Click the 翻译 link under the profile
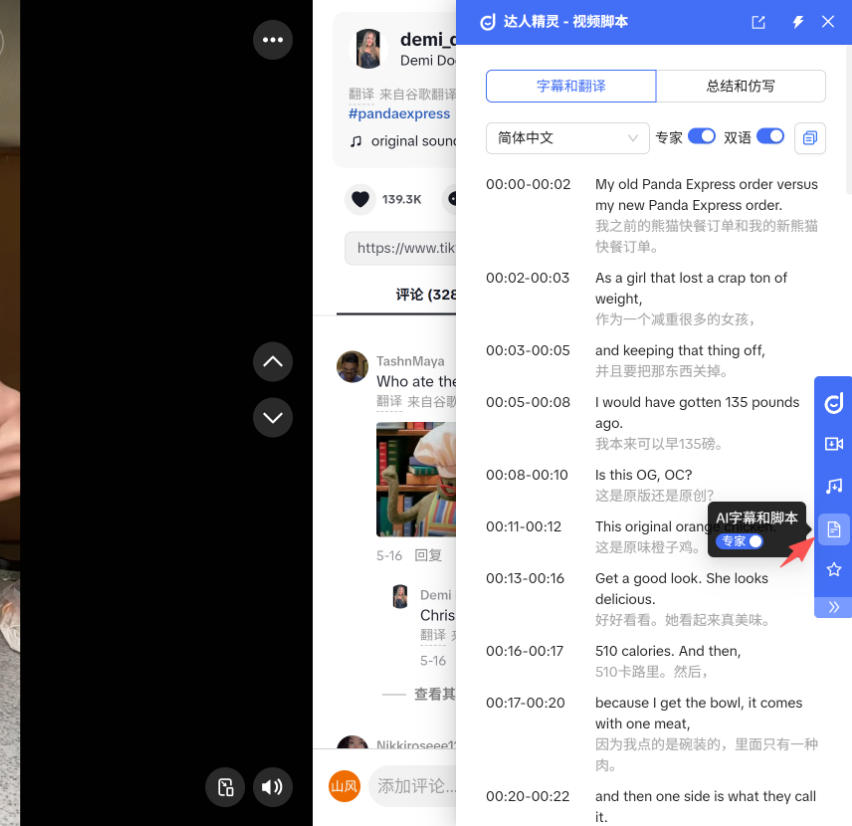852x826 pixels. click(361, 94)
